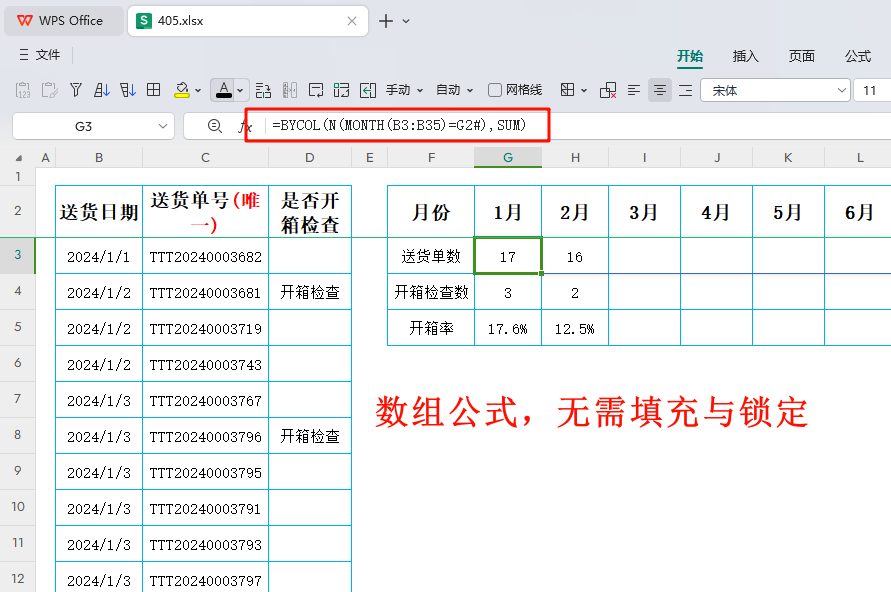Image resolution: width=891 pixels, height=592 pixels.
Task: Close the 405.xlsx document tab
Action: [x=352, y=21]
